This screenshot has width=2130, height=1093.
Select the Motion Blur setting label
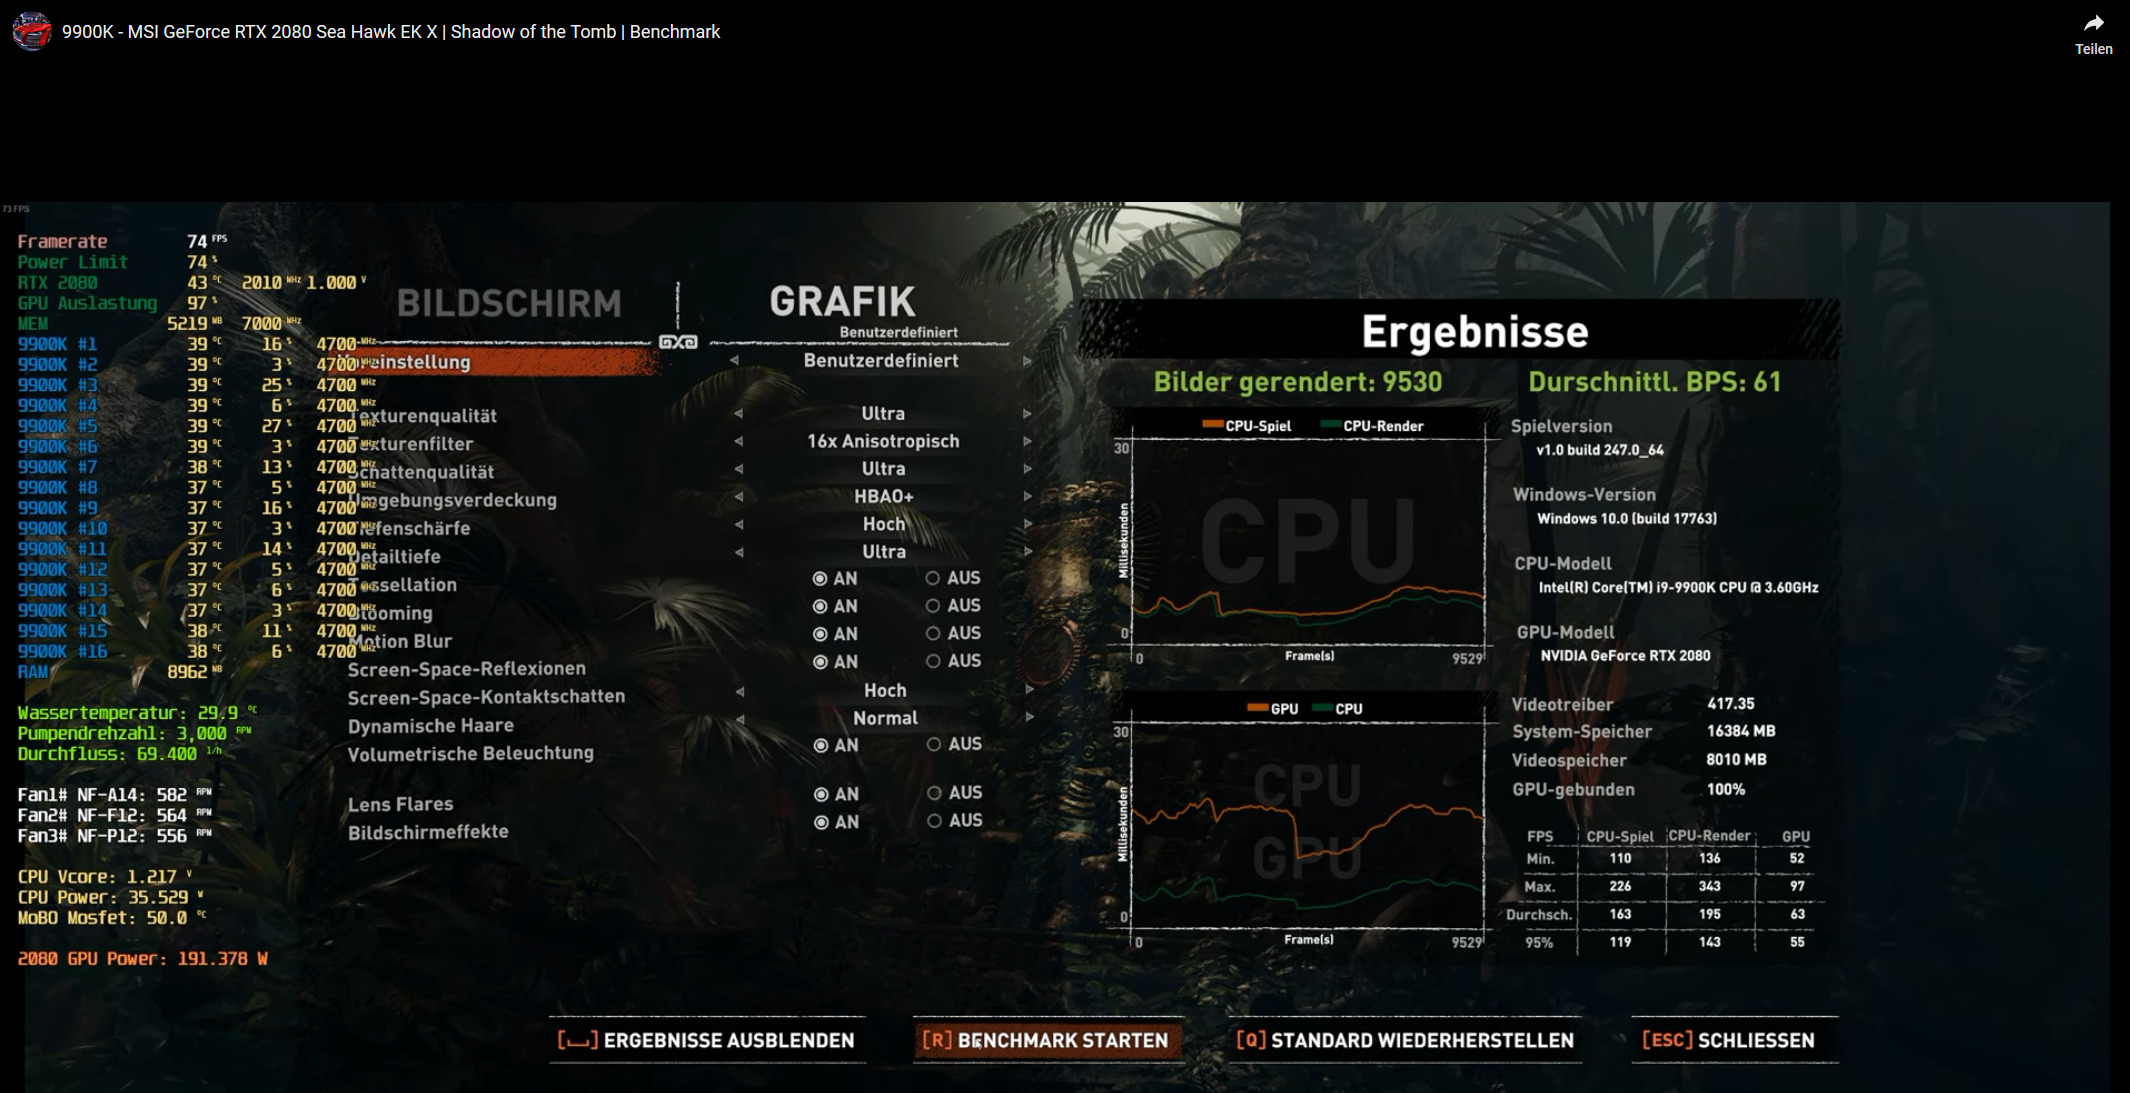401,641
